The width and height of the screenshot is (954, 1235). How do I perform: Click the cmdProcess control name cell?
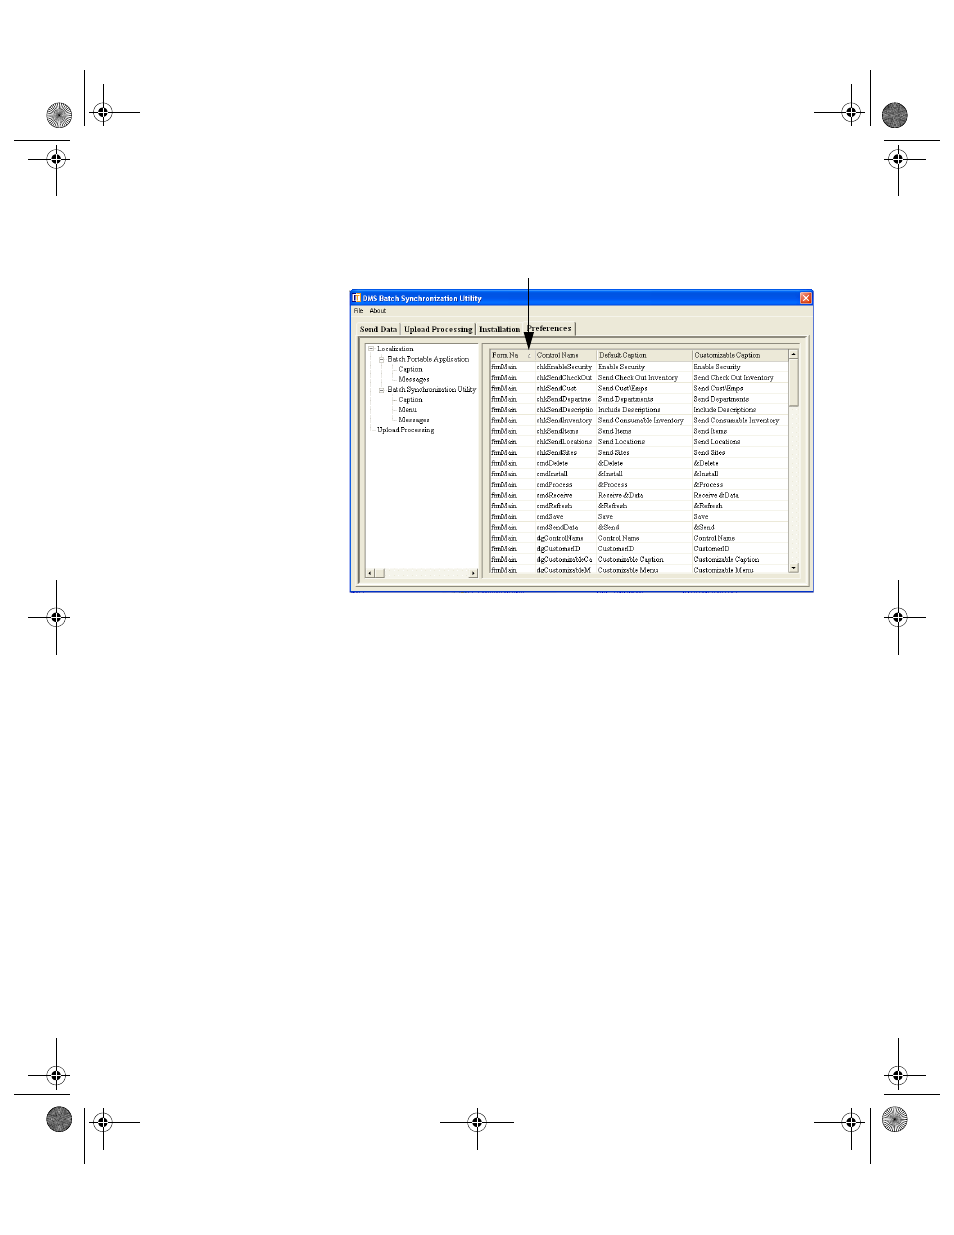tap(565, 485)
